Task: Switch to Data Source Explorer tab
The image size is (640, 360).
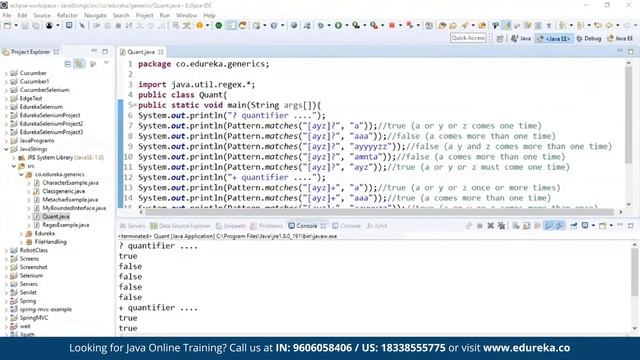Action: [180, 226]
